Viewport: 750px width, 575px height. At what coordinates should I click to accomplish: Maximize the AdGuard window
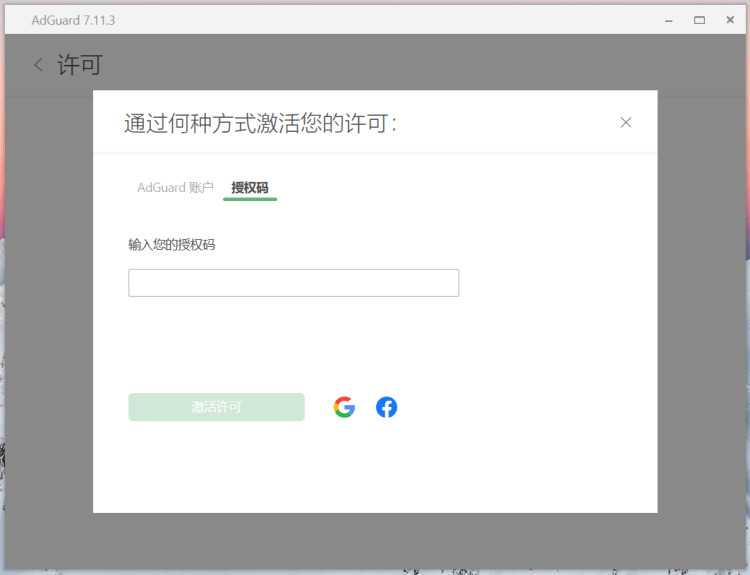699,20
